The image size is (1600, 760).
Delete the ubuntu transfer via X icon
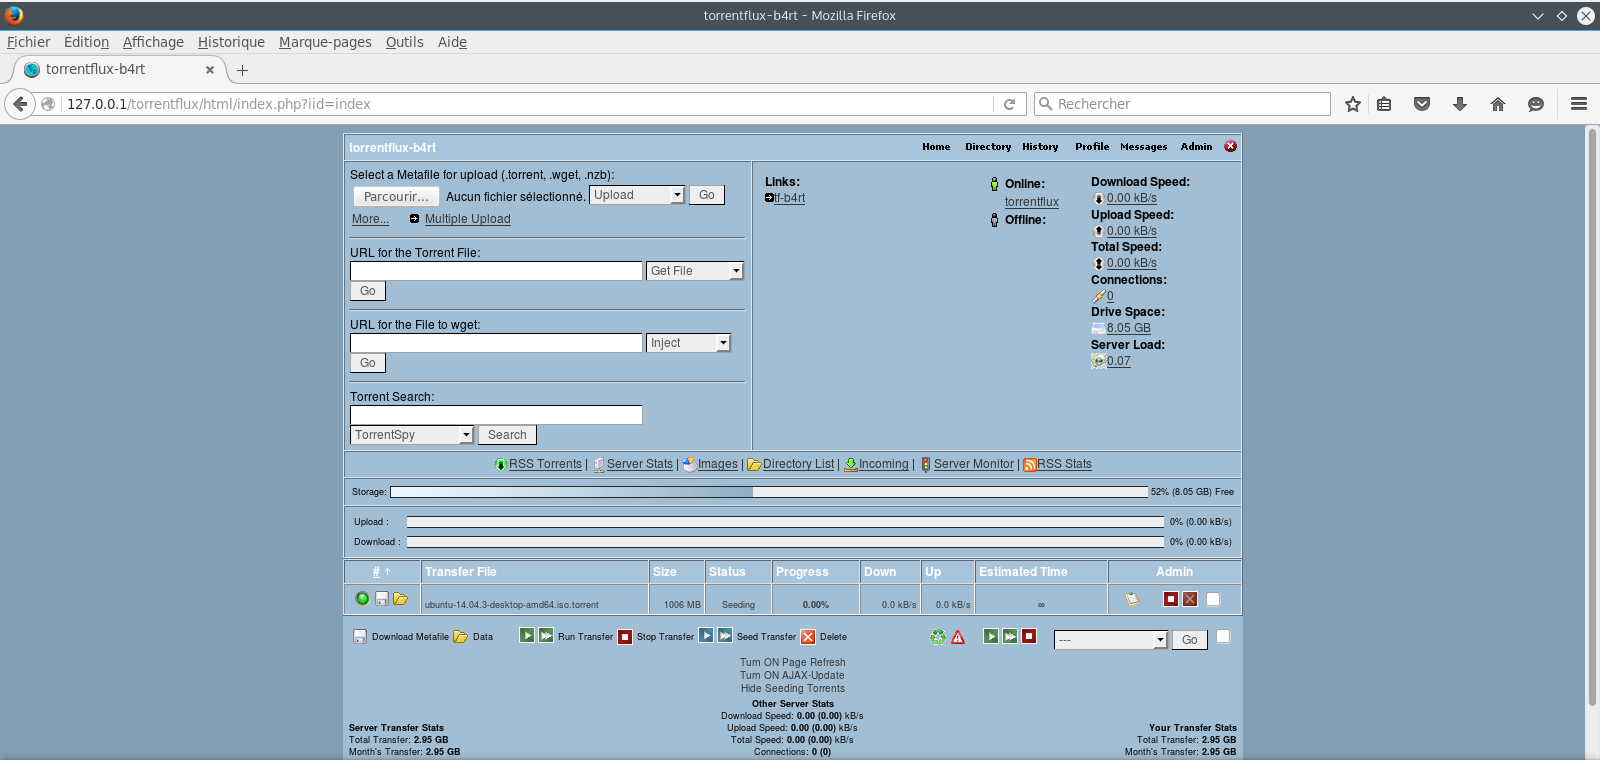[1190, 599]
